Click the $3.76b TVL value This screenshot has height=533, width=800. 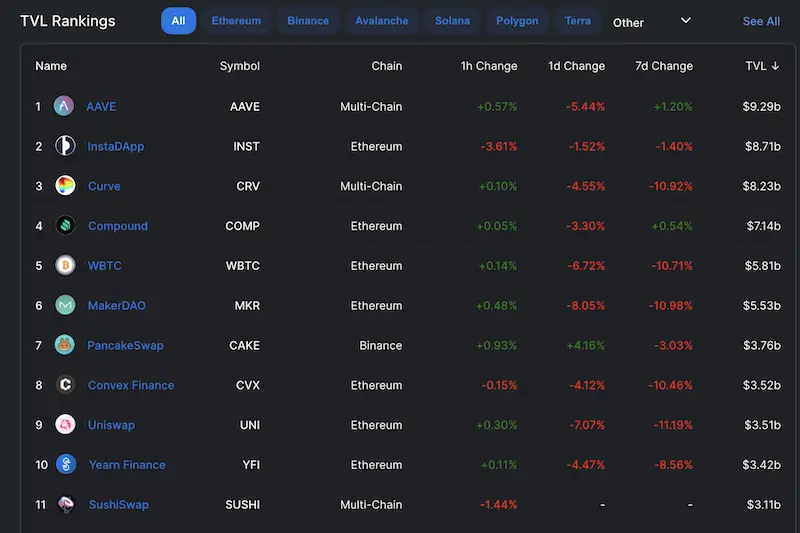[x=762, y=345]
